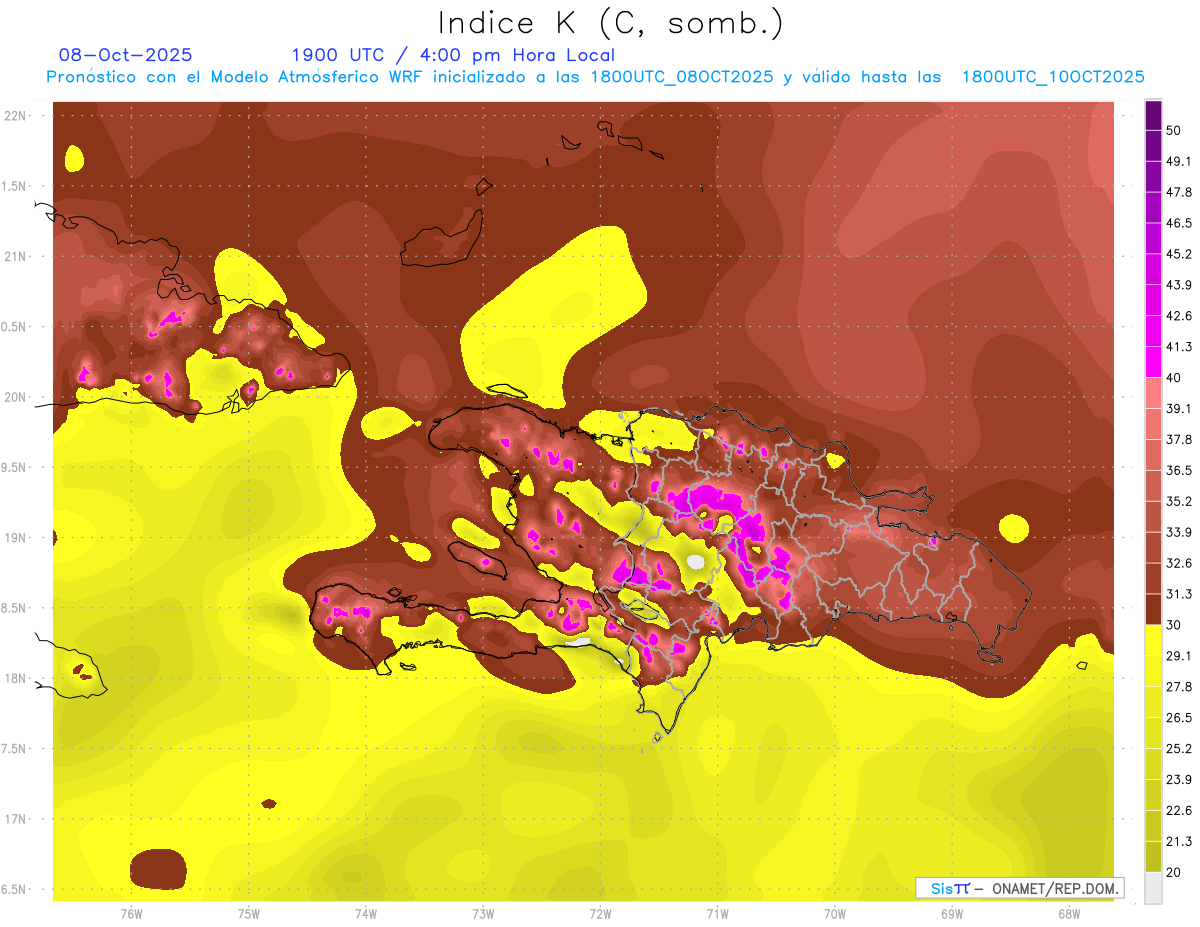Click colorbar value '37.8'

tap(1180, 440)
